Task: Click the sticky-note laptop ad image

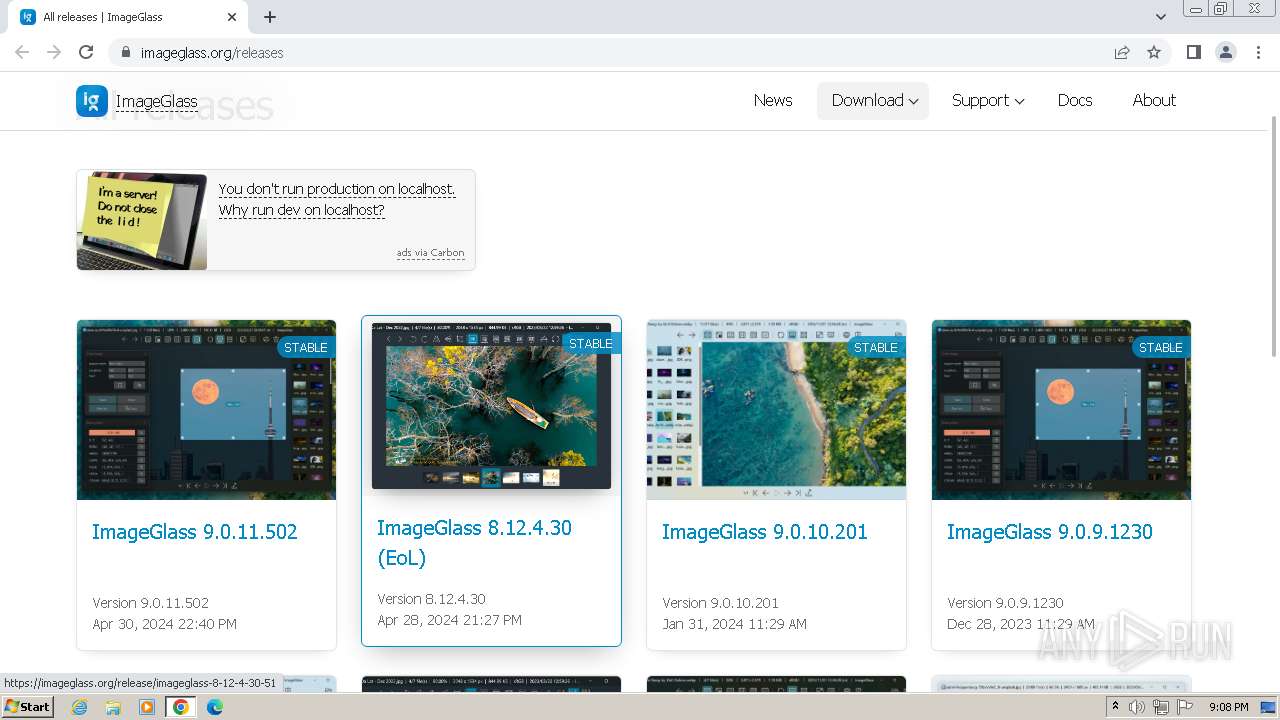Action: [x=142, y=220]
